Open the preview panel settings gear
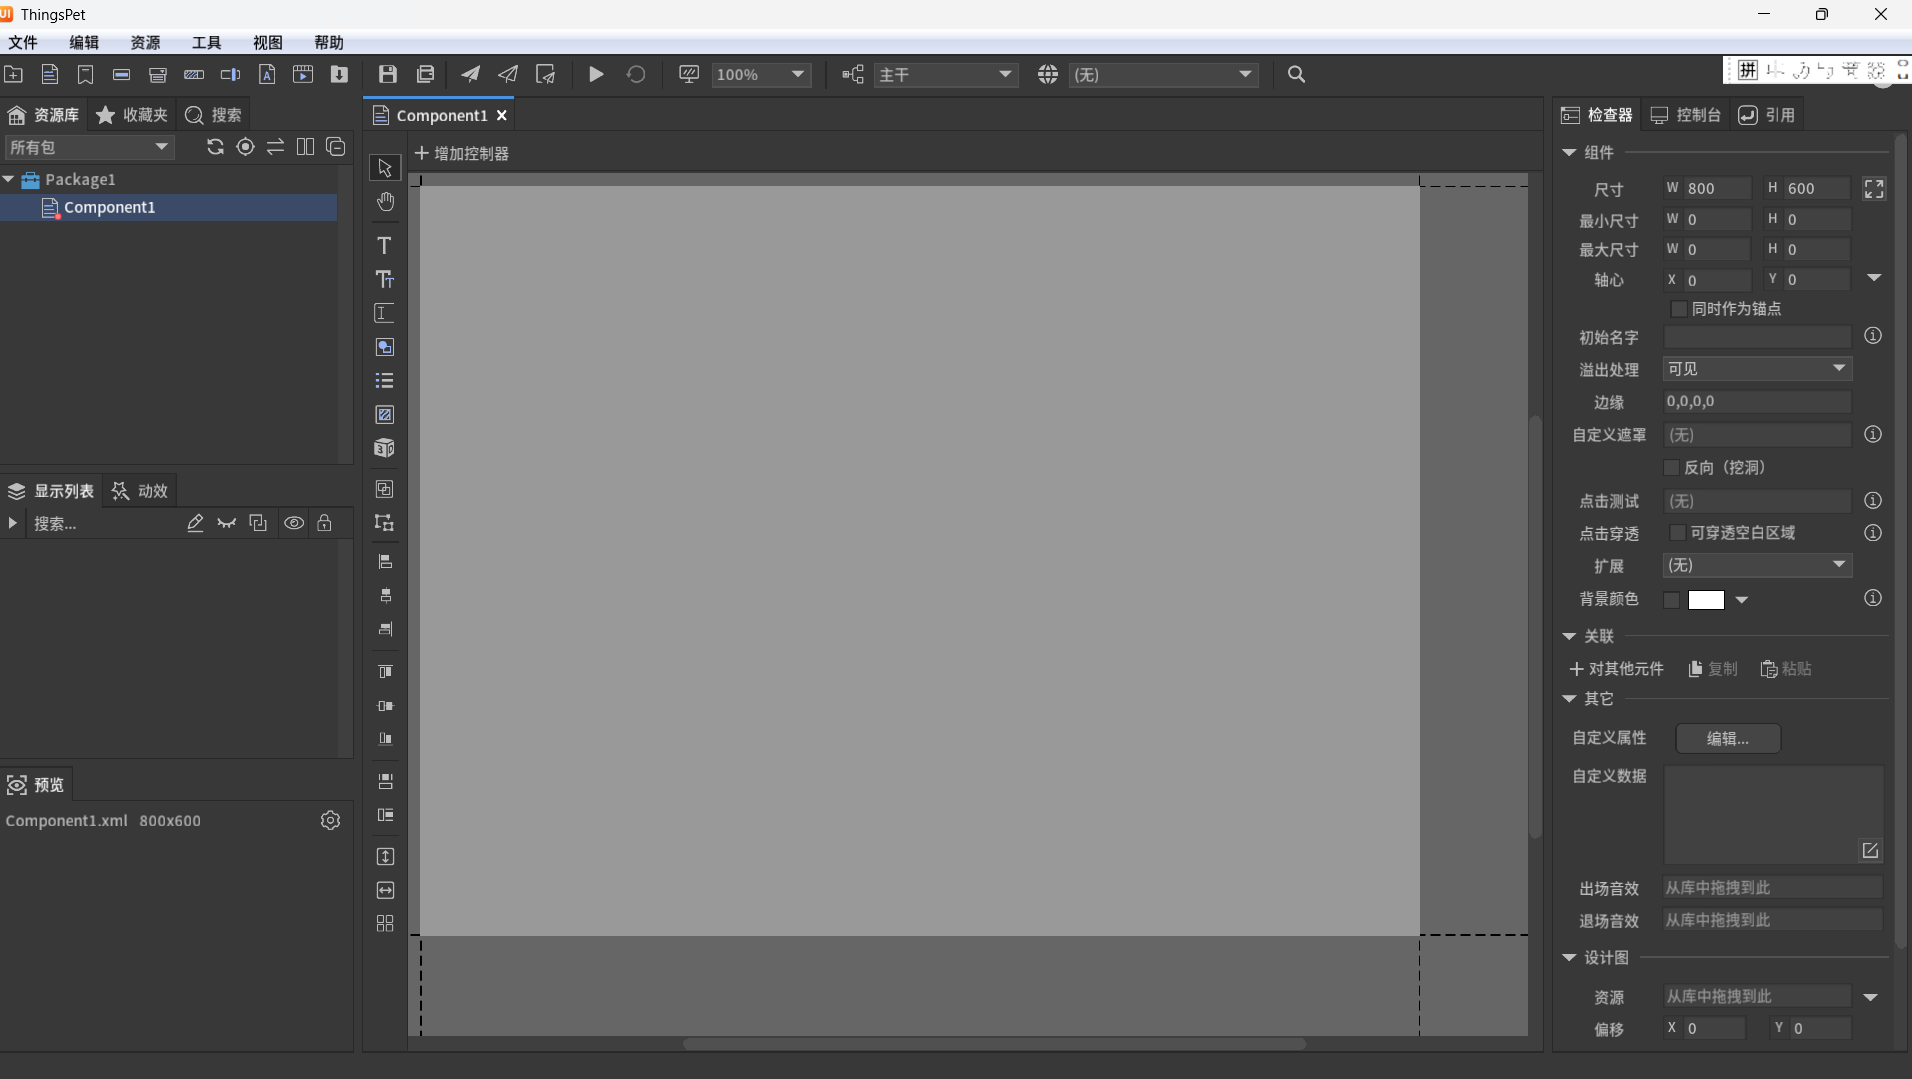Image resolution: width=1912 pixels, height=1079 pixels. click(330, 820)
